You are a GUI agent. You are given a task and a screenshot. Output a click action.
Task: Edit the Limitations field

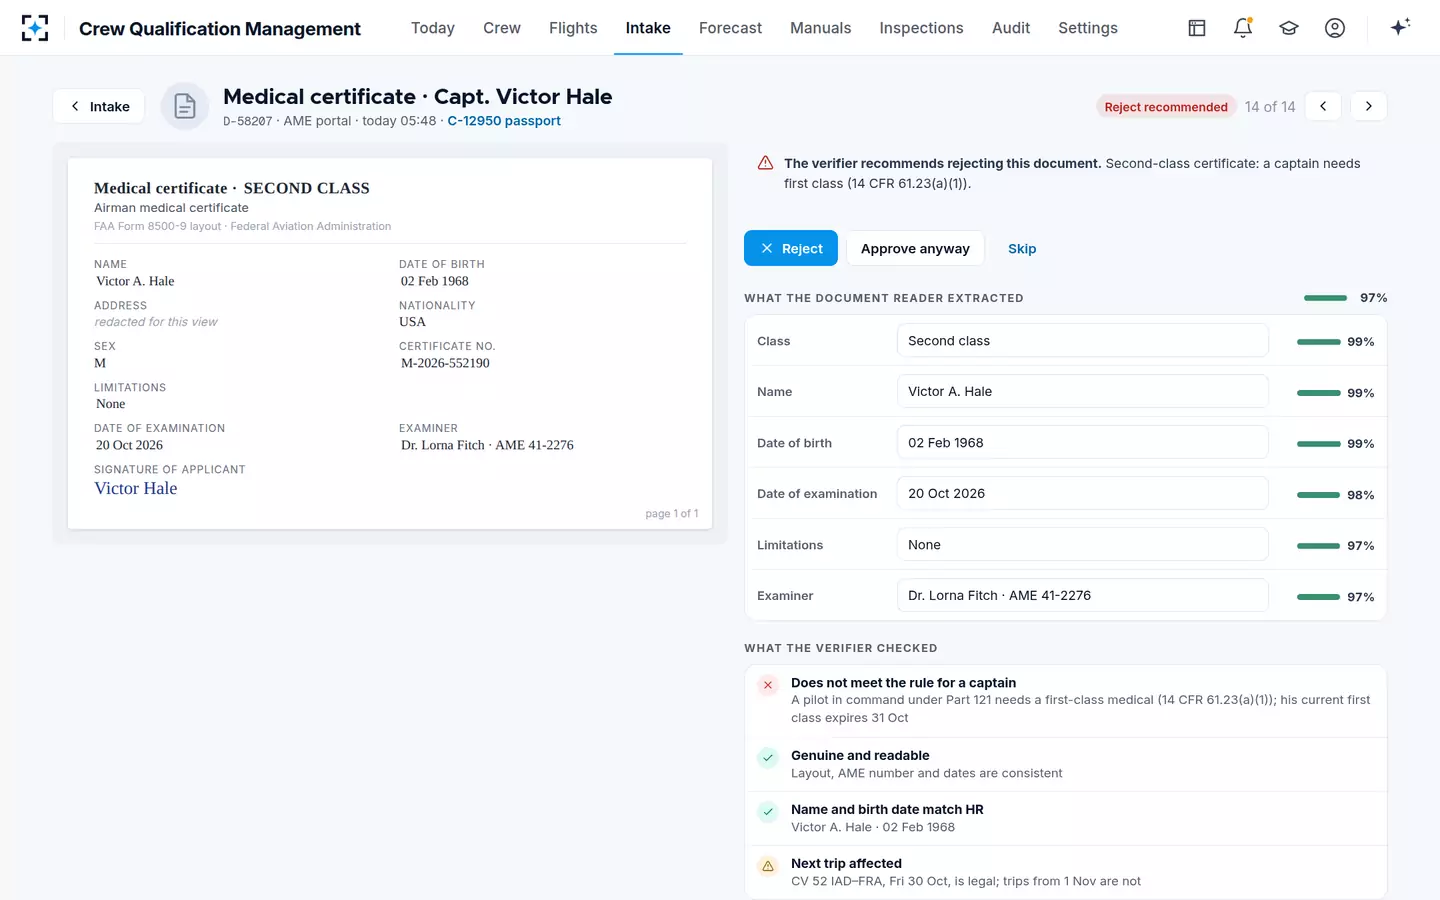pyautogui.click(x=1082, y=545)
